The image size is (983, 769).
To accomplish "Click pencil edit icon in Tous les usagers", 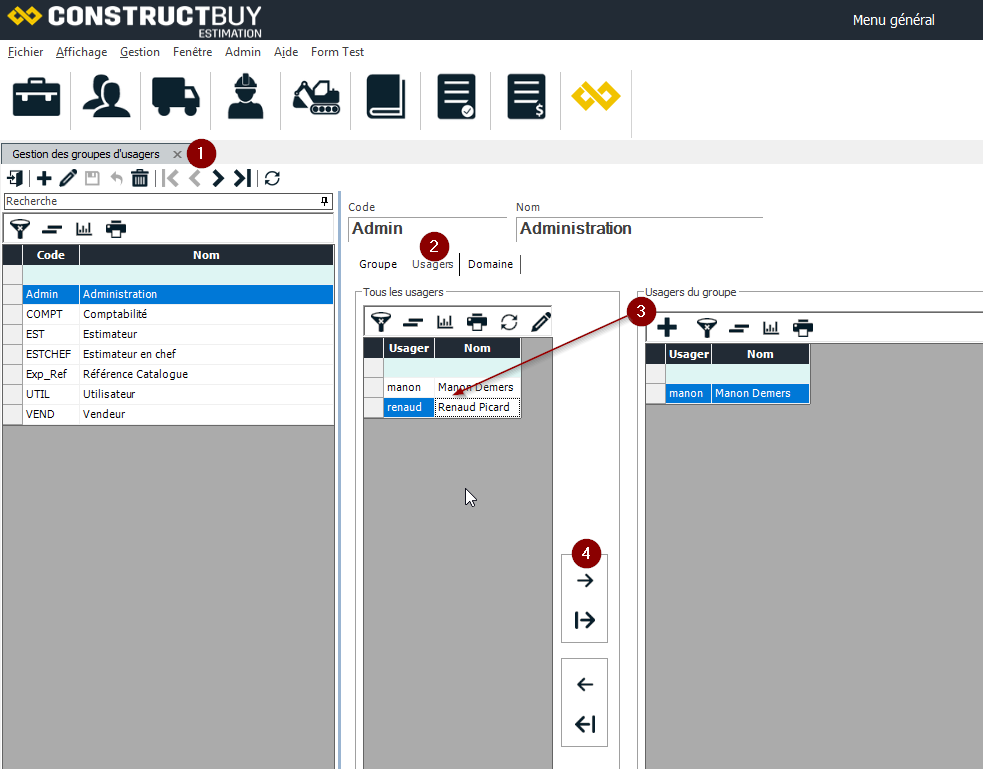I will [x=541, y=322].
